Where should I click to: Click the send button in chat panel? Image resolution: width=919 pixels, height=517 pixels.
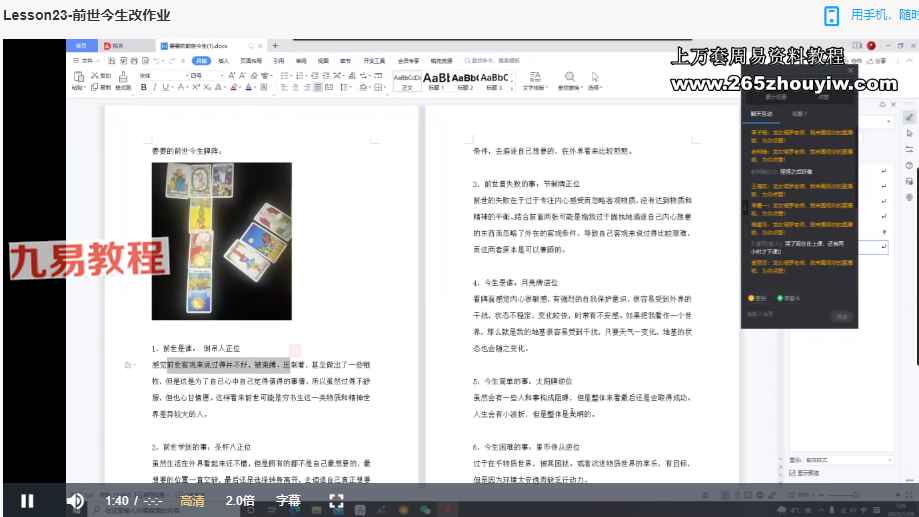point(842,317)
